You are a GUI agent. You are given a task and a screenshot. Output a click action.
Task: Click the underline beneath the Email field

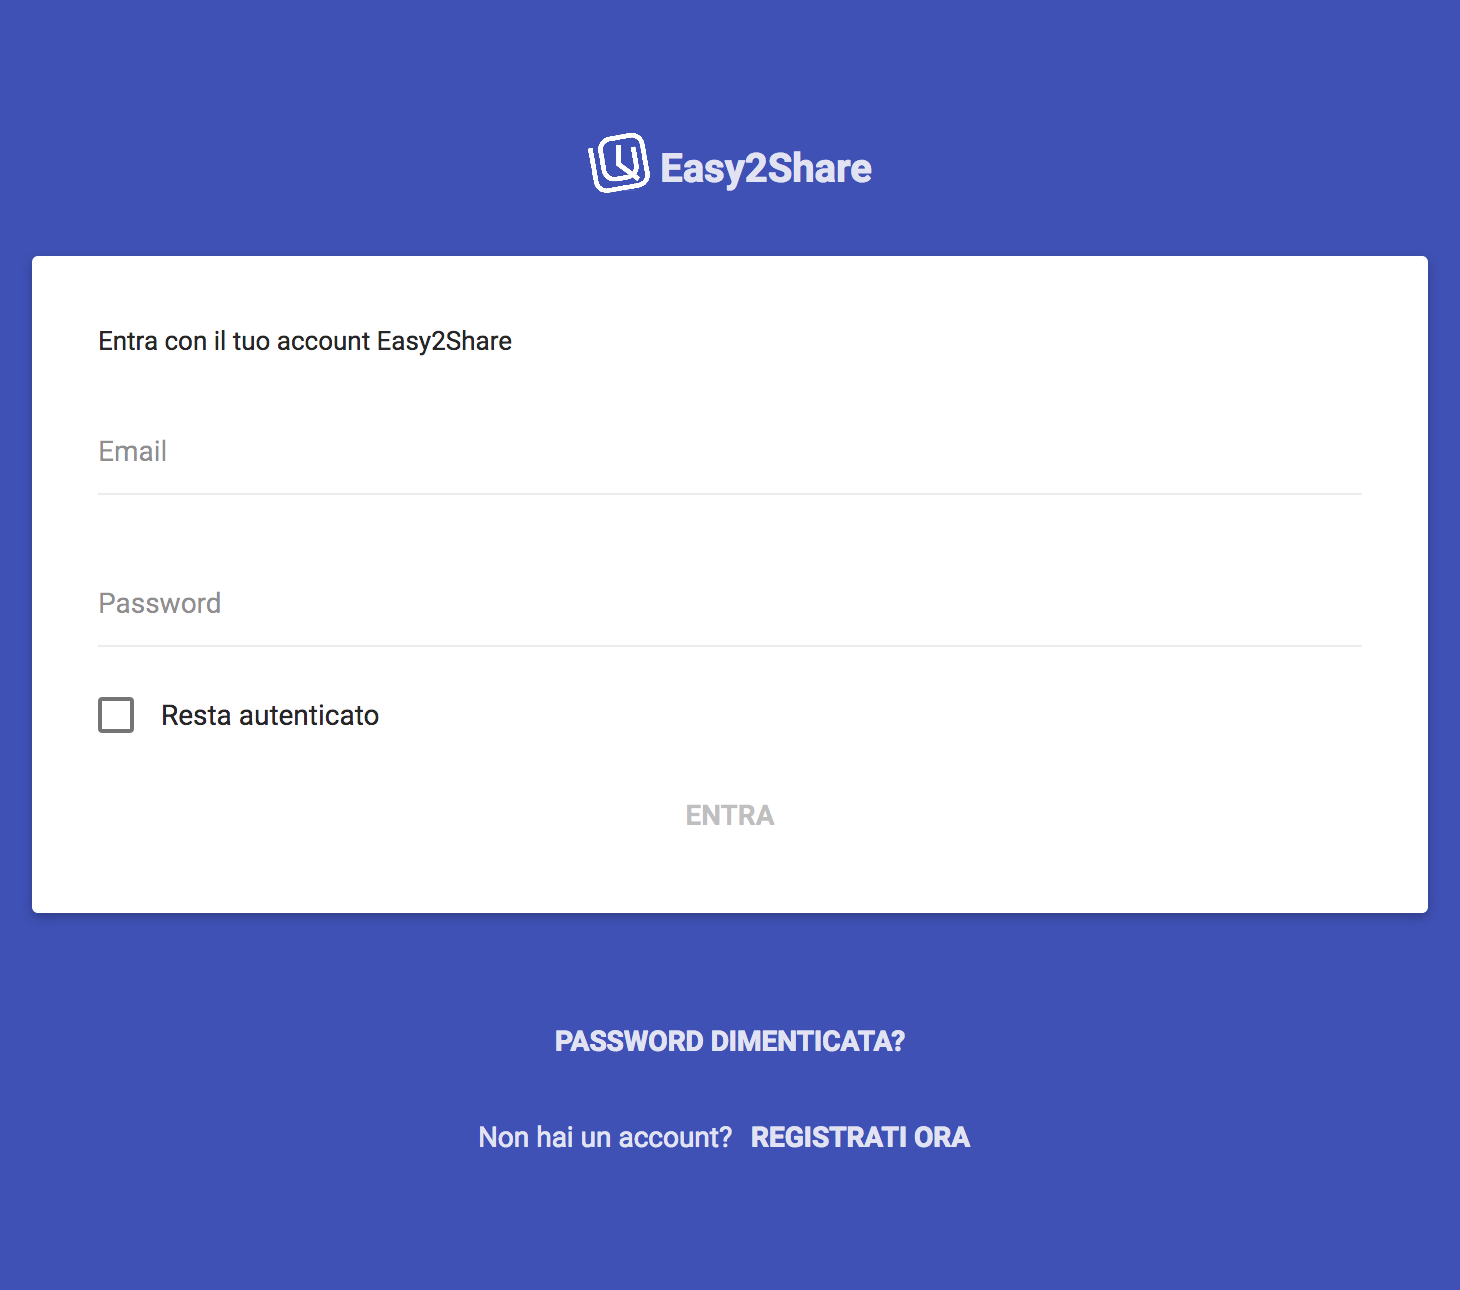tap(729, 494)
